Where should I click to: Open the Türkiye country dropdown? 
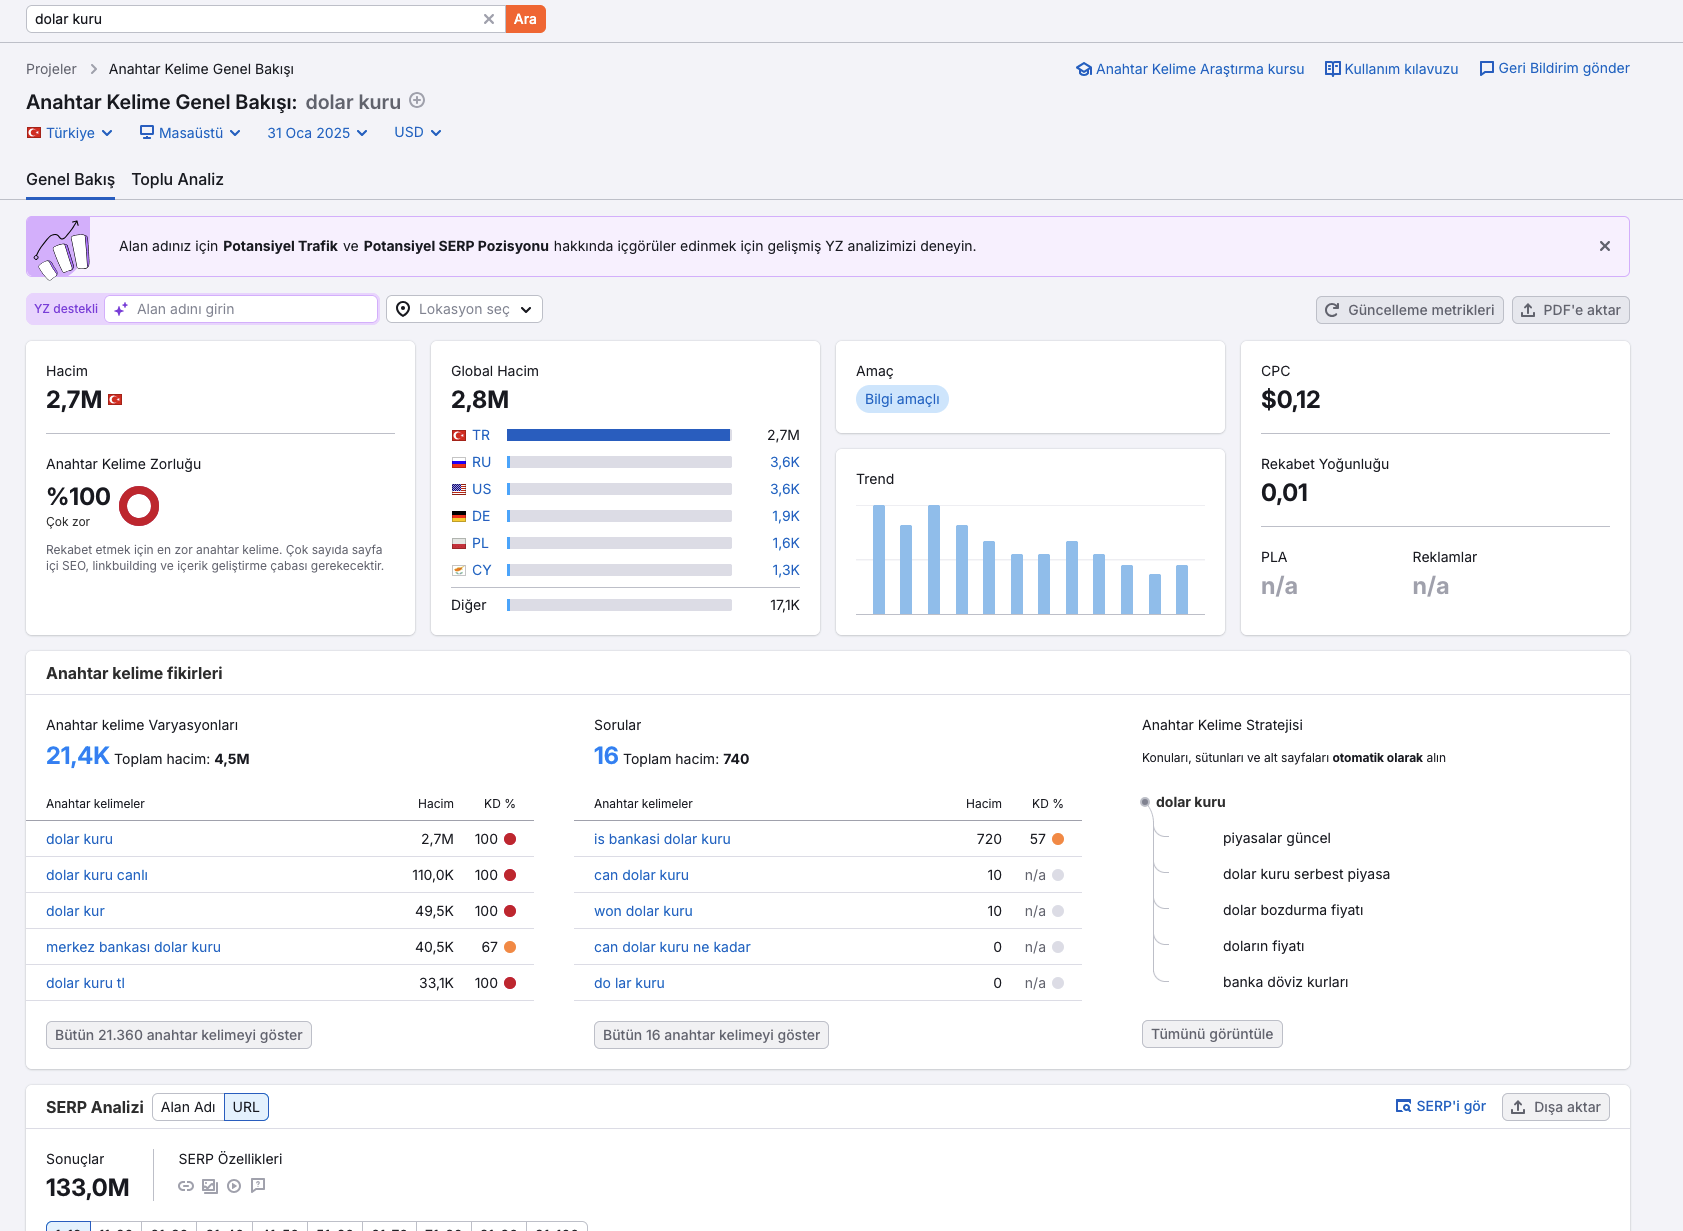tap(70, 133)
